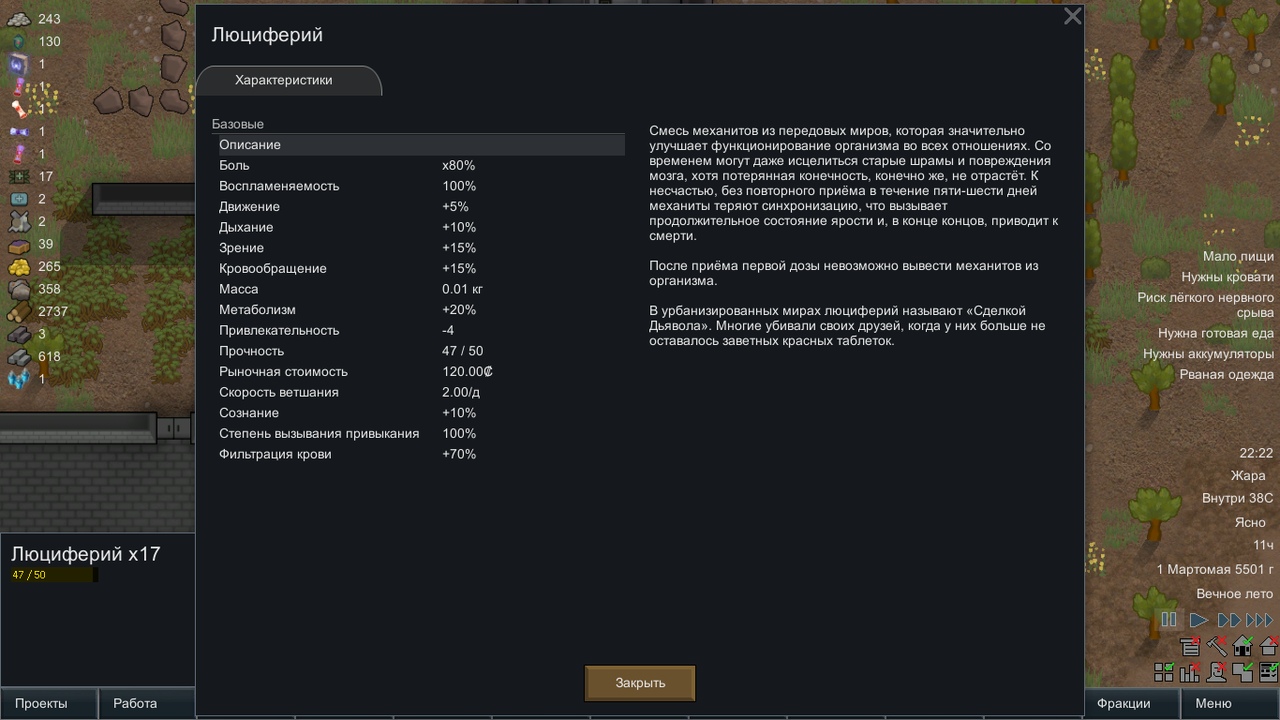The image size is (1280, 720).
Task: Set game speed to normal play
Action: 1198,620
